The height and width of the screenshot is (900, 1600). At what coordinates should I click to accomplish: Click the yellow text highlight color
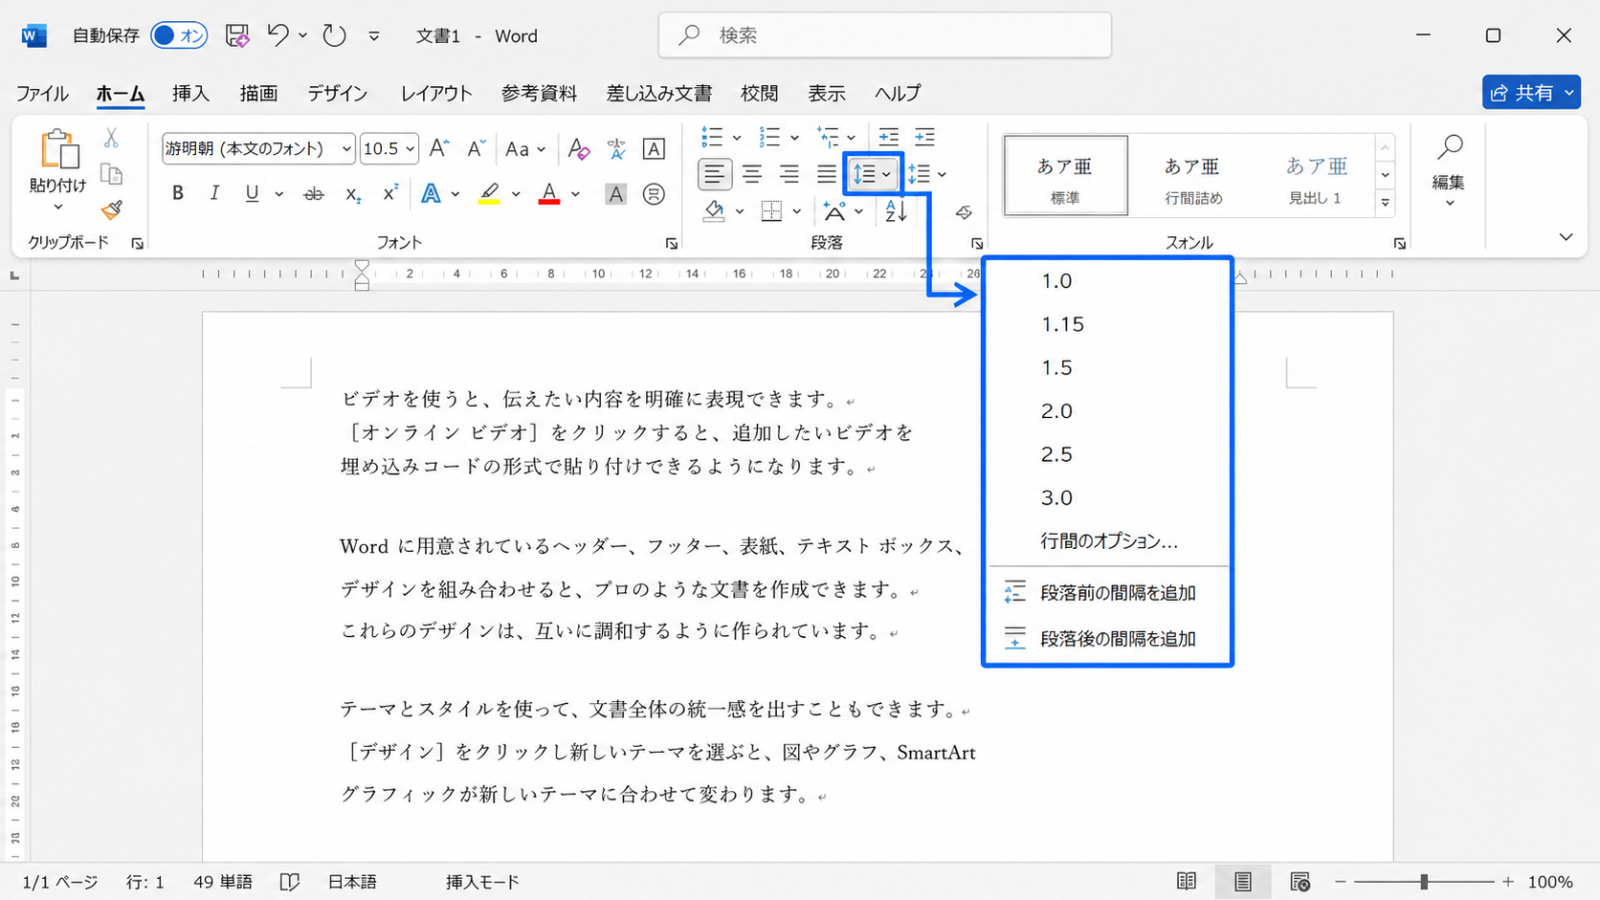(489, 194)
